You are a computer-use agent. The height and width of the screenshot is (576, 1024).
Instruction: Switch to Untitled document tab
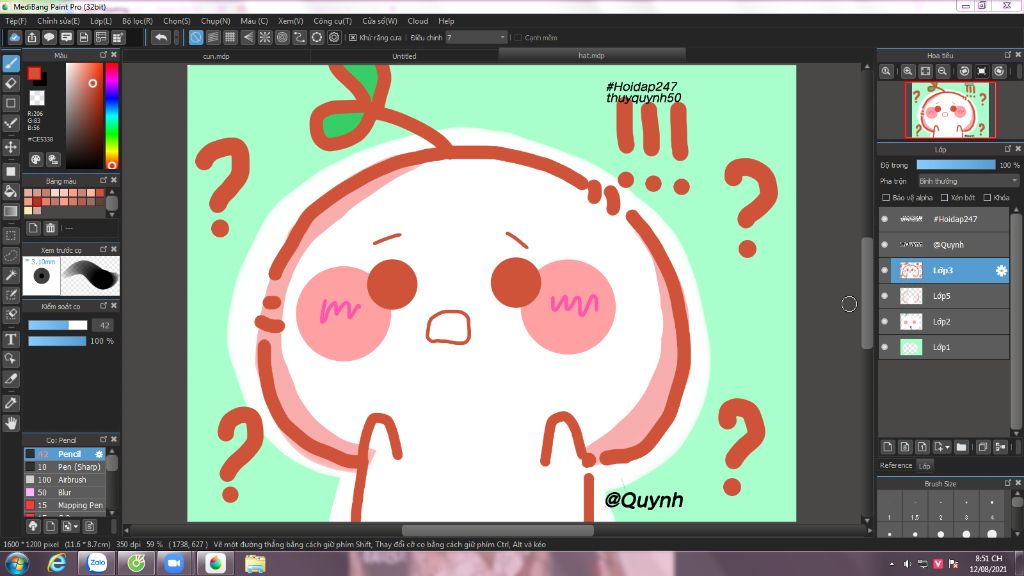pos(404,56)
